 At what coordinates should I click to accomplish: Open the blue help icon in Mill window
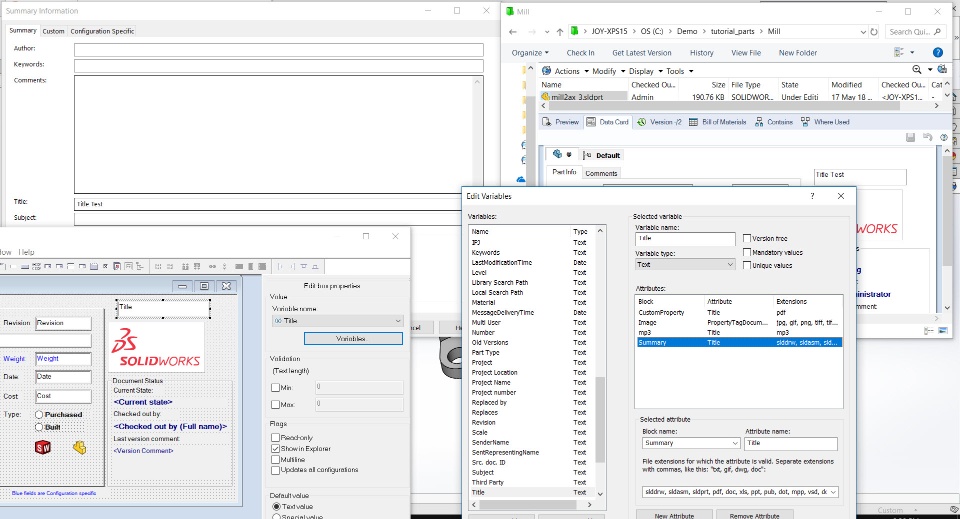937,53
